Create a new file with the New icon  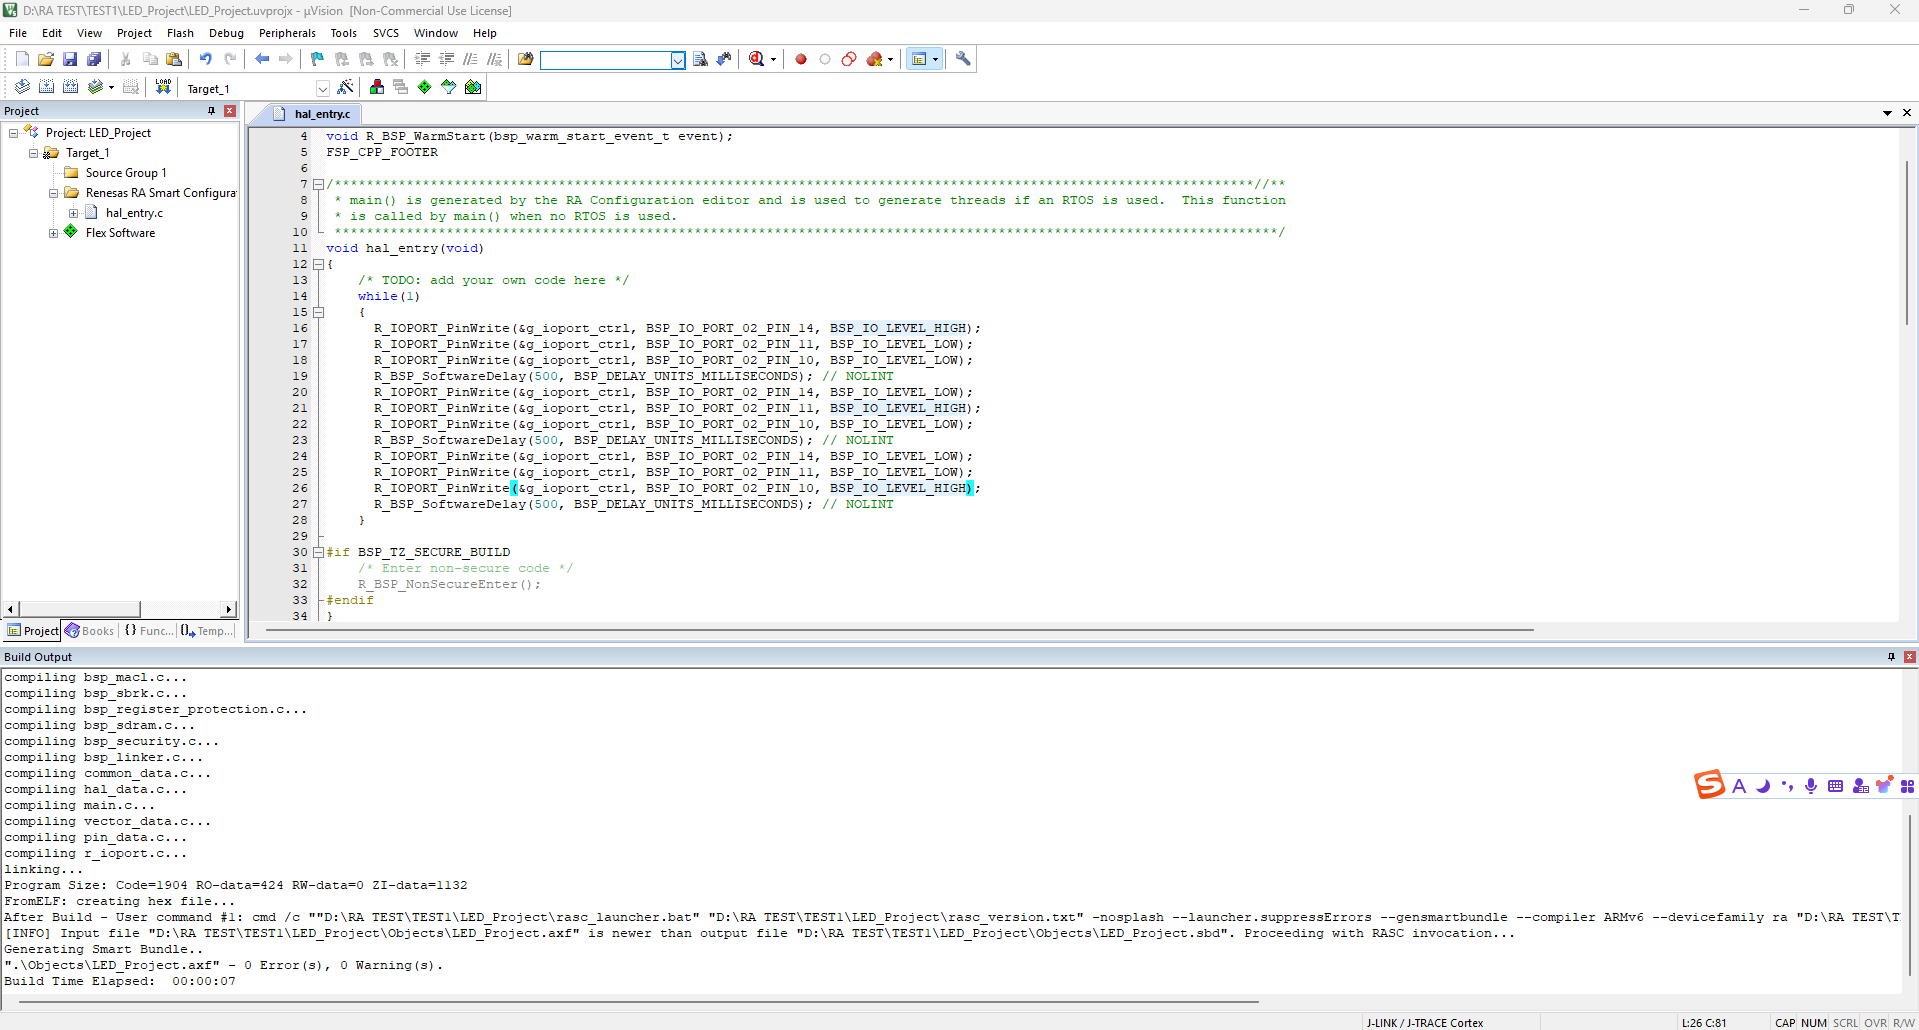tap(22, 59)
